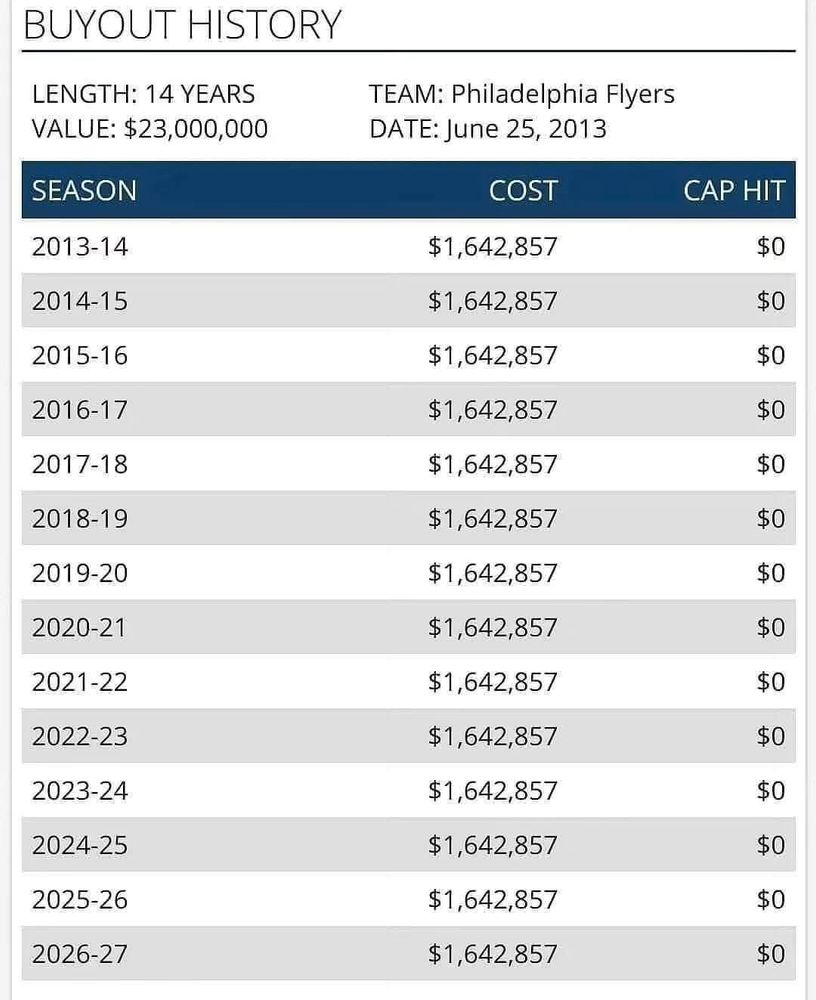Click the $23,000,000 contract value text
The height and width of the screenshot is (1000, 816).
196,129
